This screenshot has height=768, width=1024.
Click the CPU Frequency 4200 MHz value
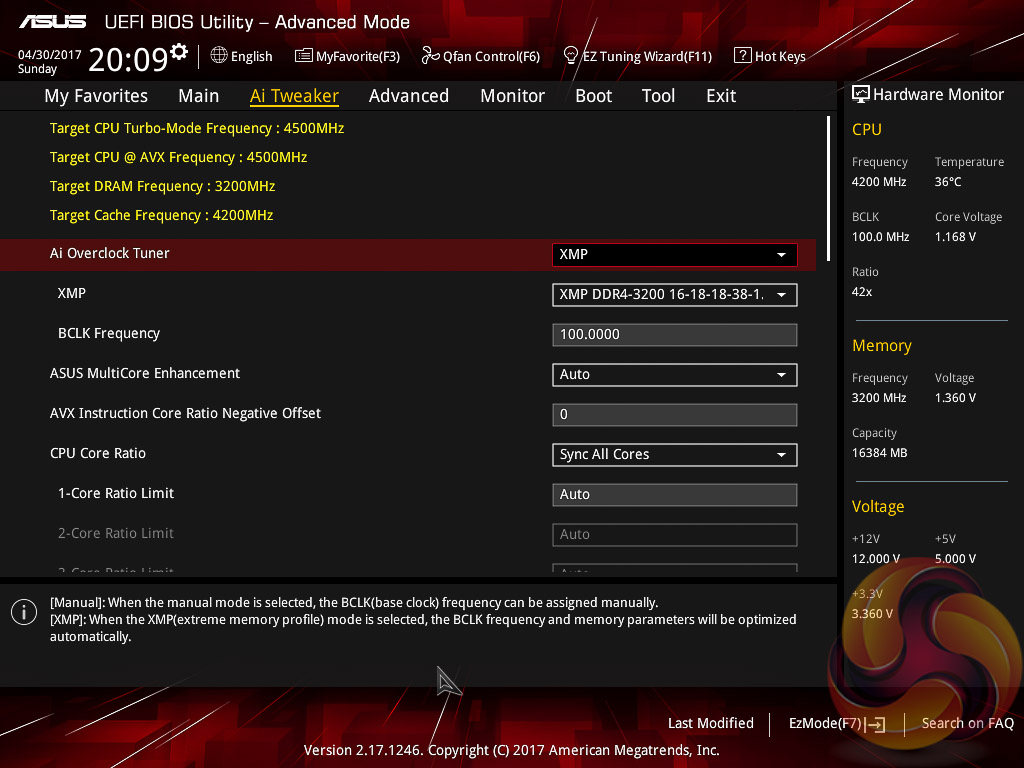coord(879,182)
